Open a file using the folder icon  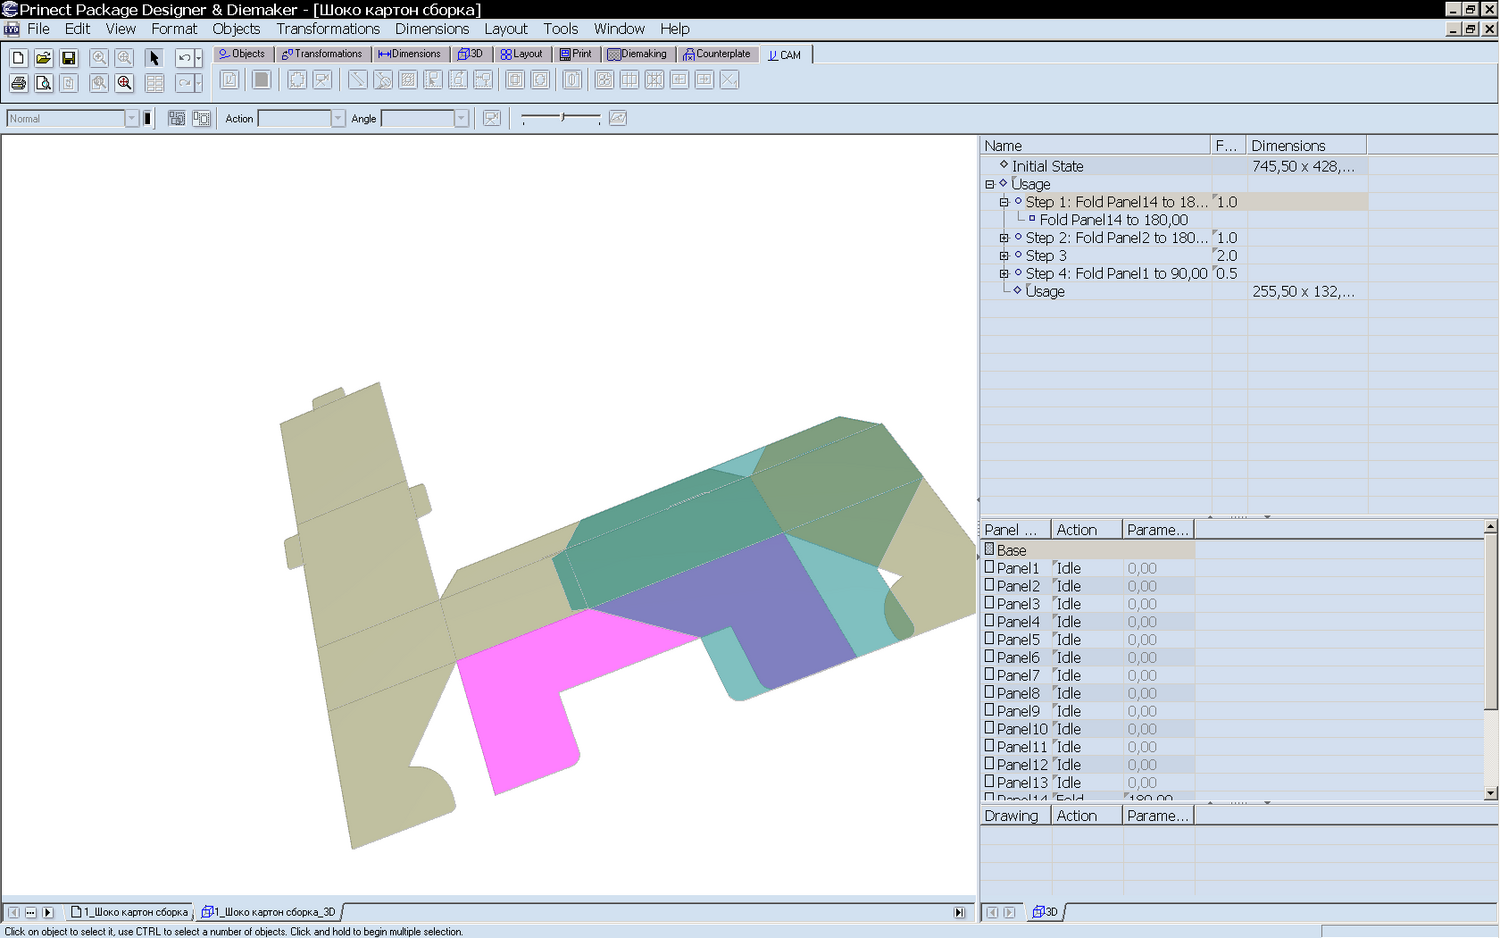pos(43,58)
